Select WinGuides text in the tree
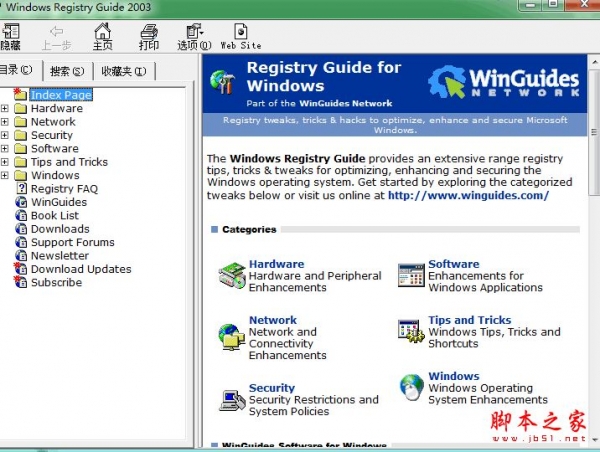This screenshot has height=452, width=600. 59,202
